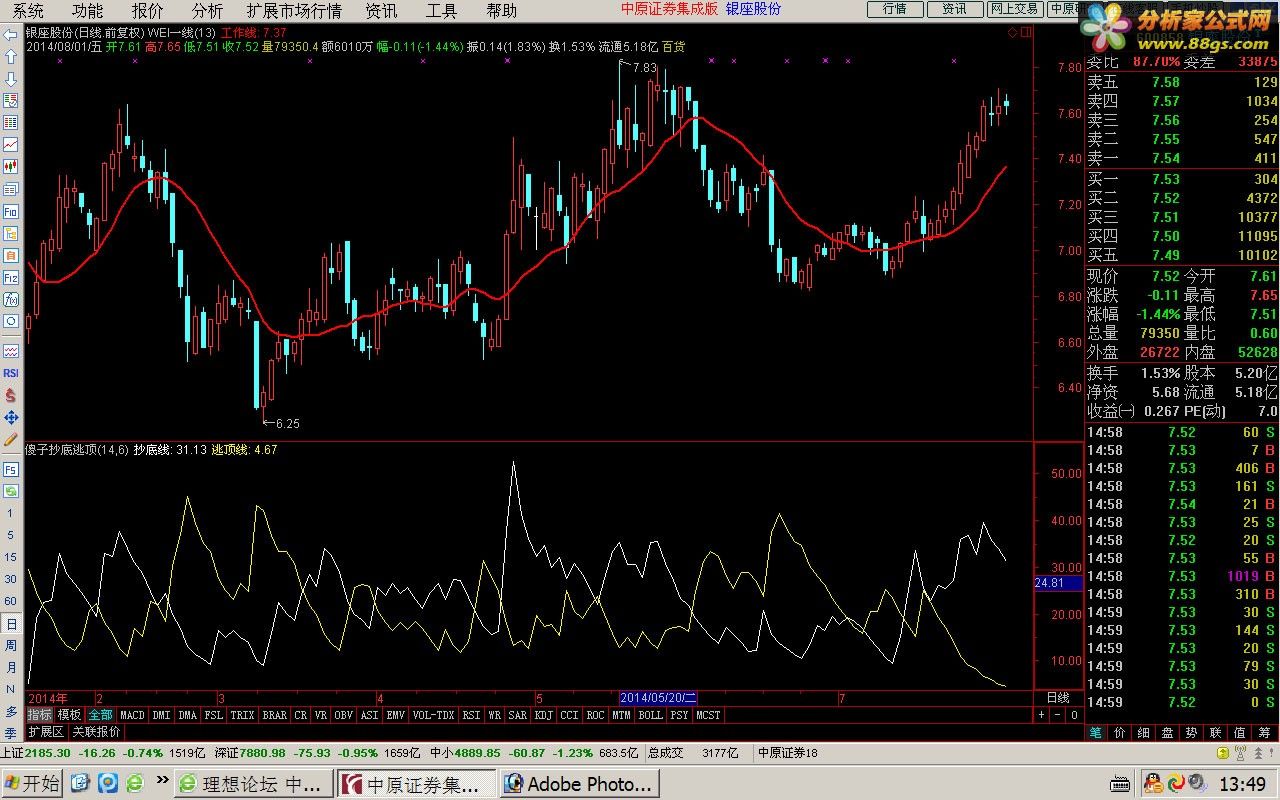Select MACD indicator tab
Viewport: 1280px width, 800px height.
point(132,715)
